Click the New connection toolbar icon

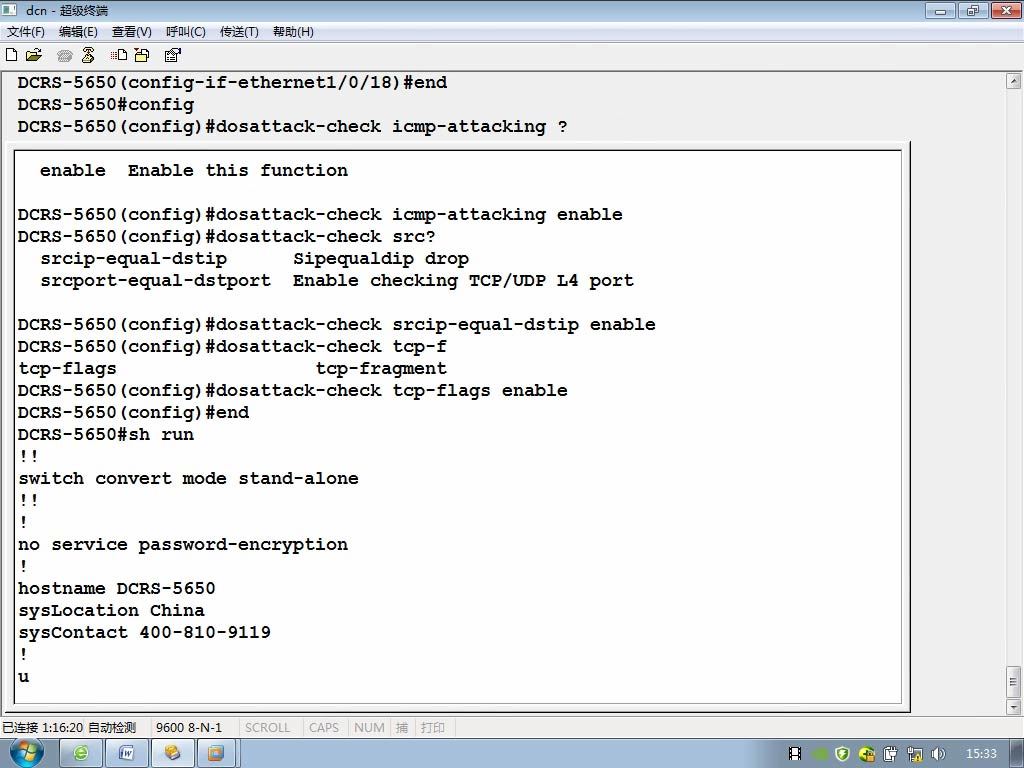11,55
